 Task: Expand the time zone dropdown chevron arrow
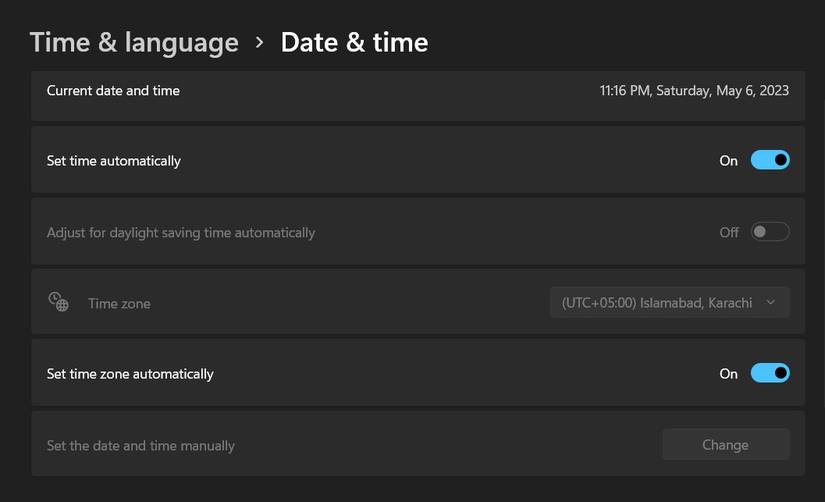coord(770,302)
